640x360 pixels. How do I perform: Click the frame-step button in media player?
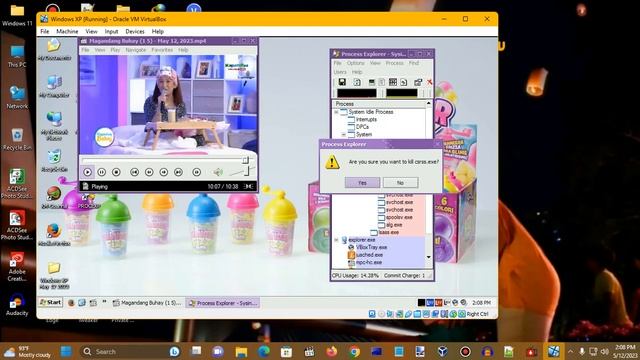(x=196, y=172)
